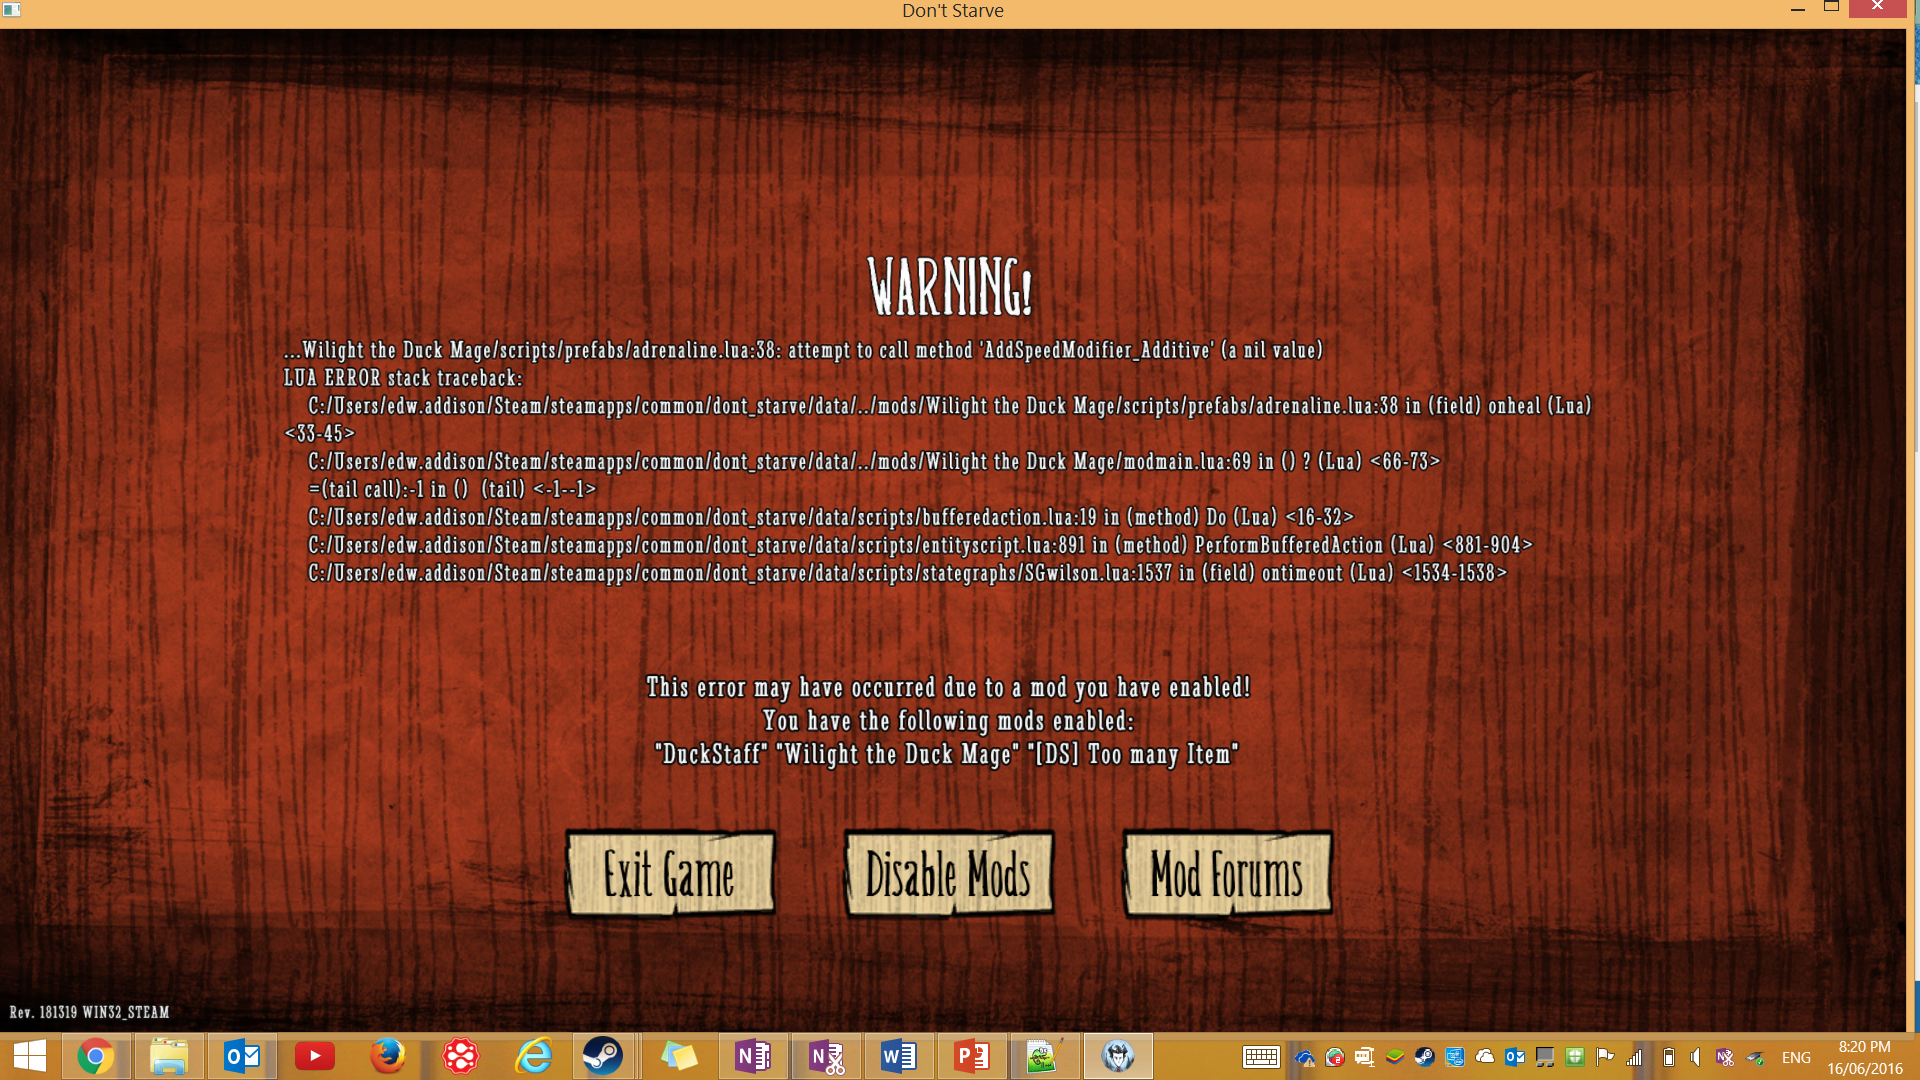The image size is (1920, 1080).
Task: Open Internet Explorer in the taskbar
Action: pyautogui.click(x=533, y=1057)
